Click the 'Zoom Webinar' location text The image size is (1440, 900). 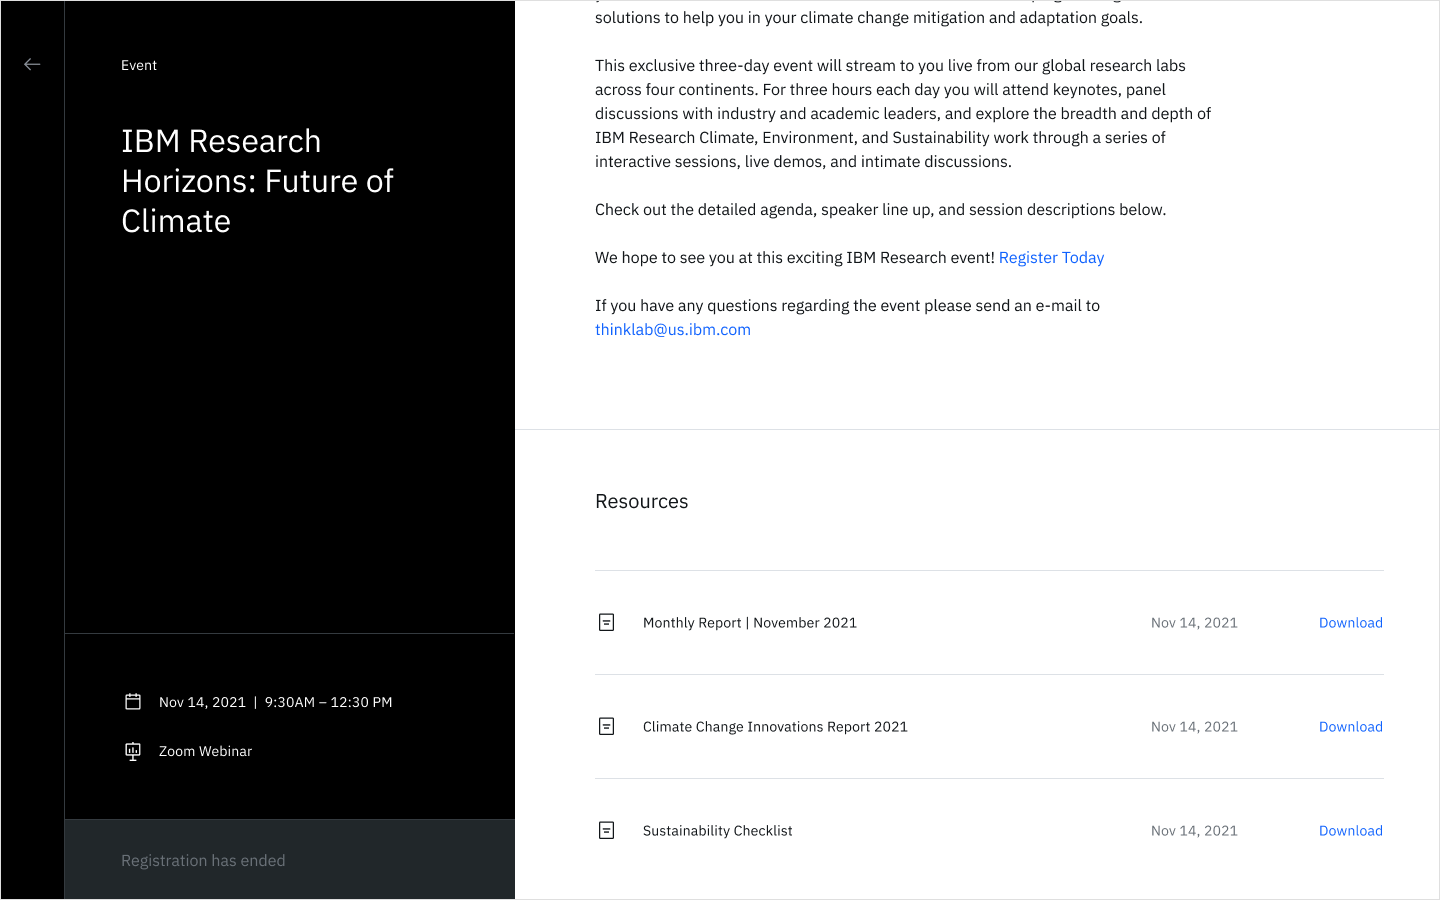click(x=205, y=751)
